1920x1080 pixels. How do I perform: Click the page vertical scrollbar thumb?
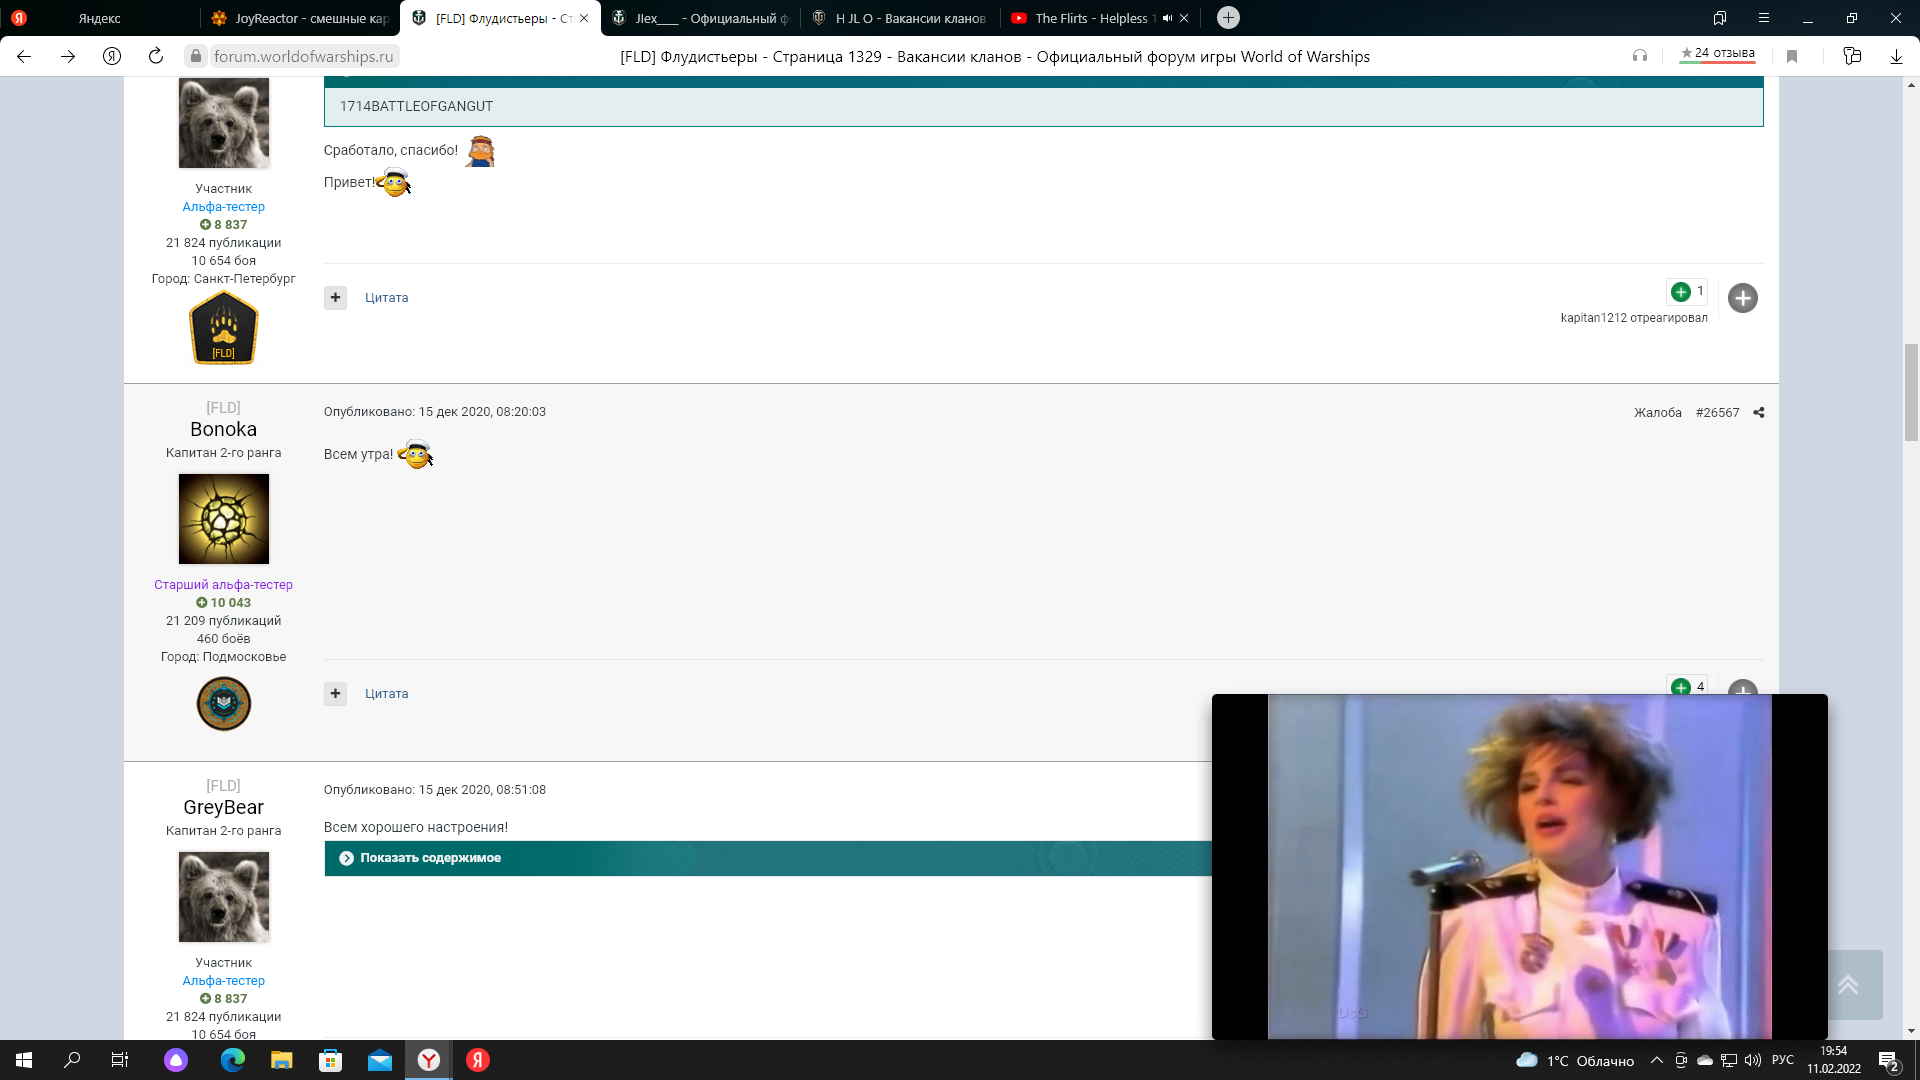point(1911,392)
